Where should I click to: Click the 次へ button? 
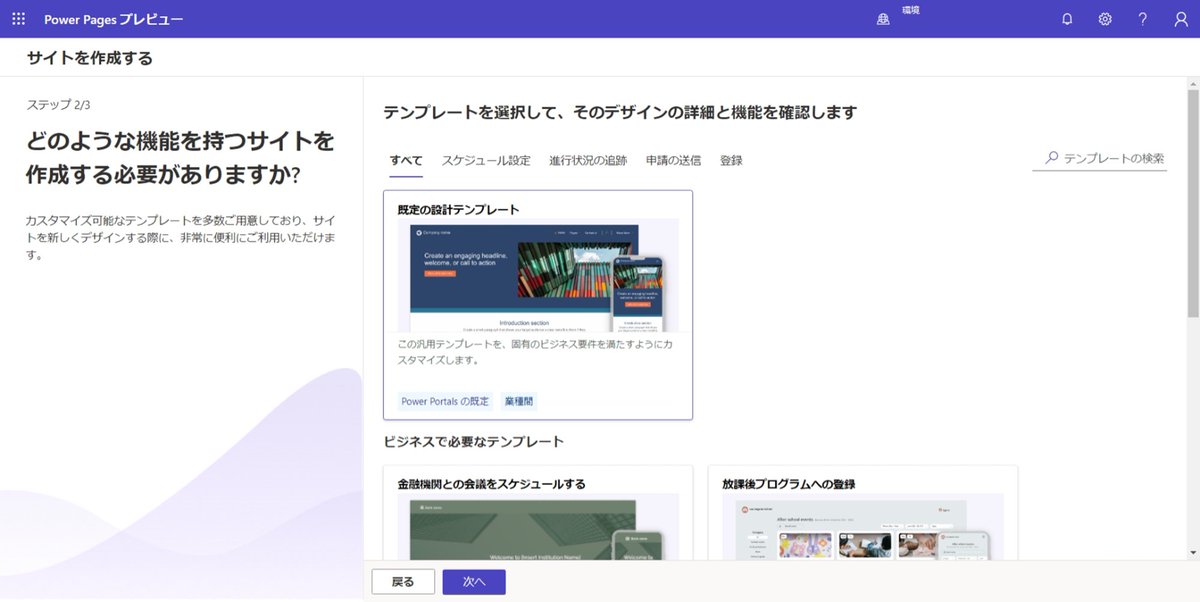coord(473,581)
